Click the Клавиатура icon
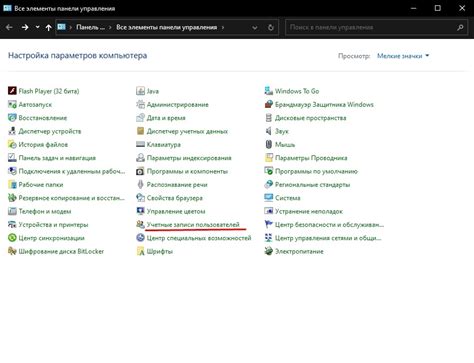Image resolution: width=474 pixels, height=363 pixels. [x=140, y=144]
